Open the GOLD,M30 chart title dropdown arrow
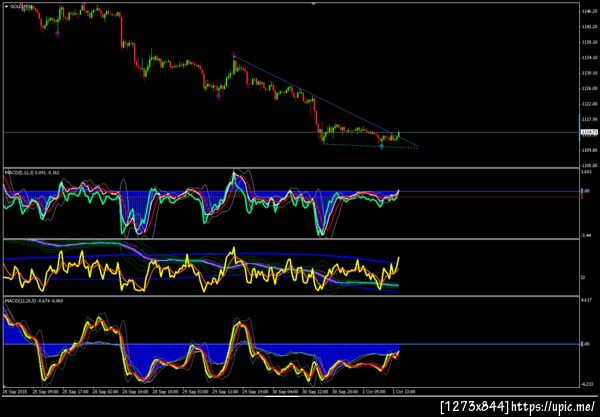The width and height of the screenshot is (600, 417). (x=6, y=7)
